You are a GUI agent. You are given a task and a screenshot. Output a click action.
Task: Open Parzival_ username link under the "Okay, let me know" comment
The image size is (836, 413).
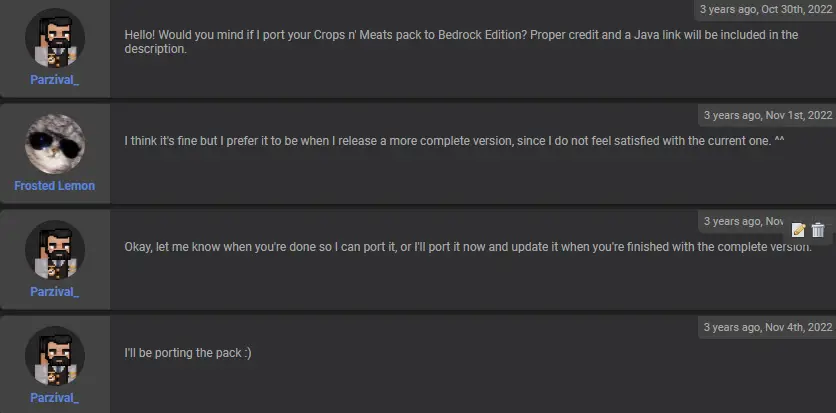pyautogui.click(x=55, y=292)
